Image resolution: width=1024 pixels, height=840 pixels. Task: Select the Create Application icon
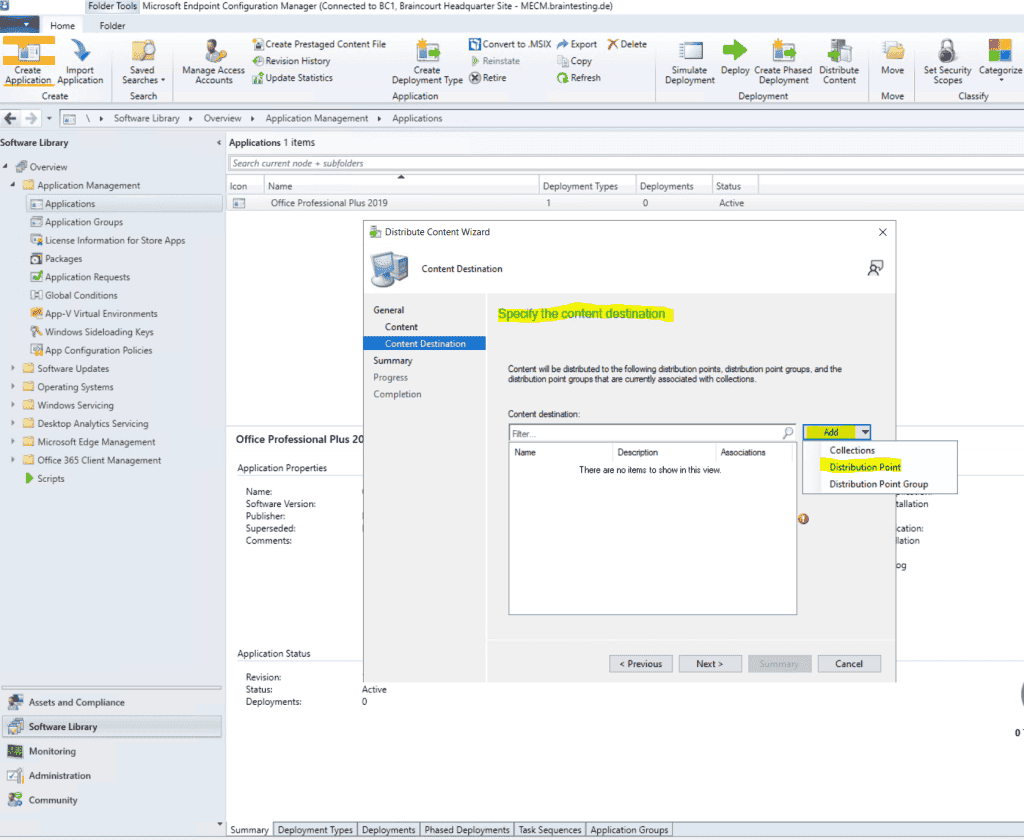pos(28,58)
